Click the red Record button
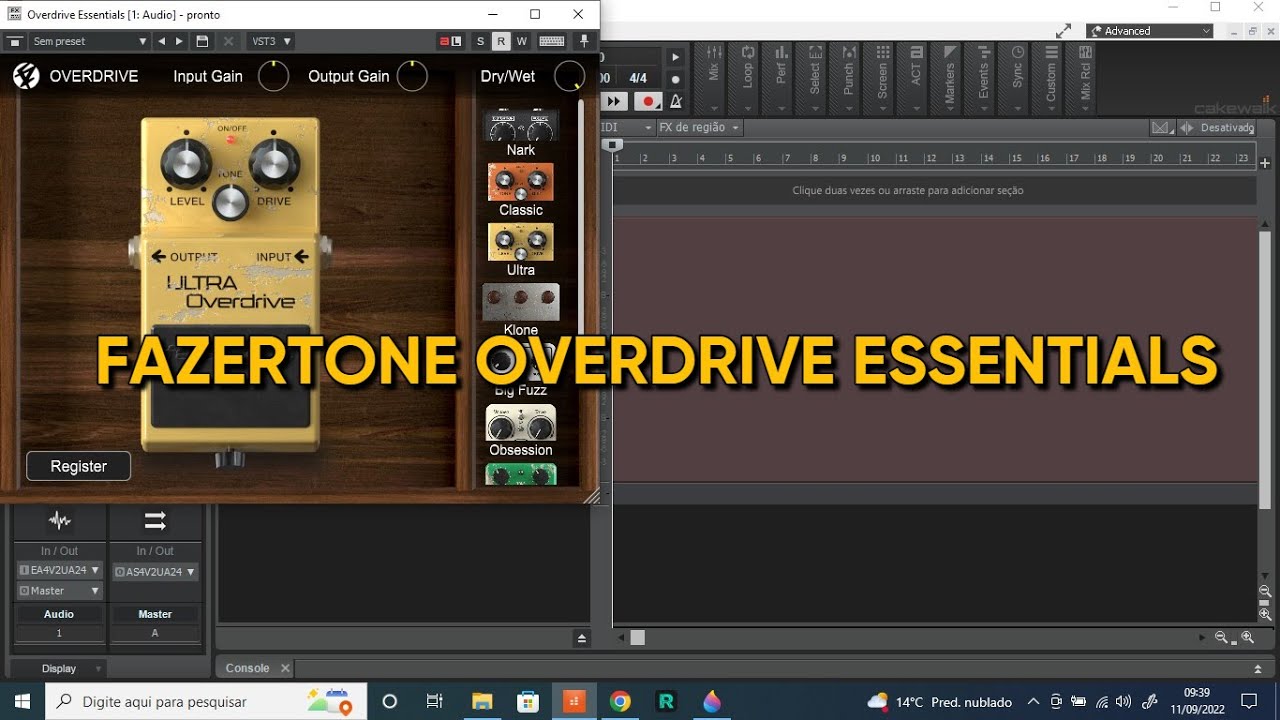Image resolution: width=1280 pixels, height=720 pixels. point(649,101)
